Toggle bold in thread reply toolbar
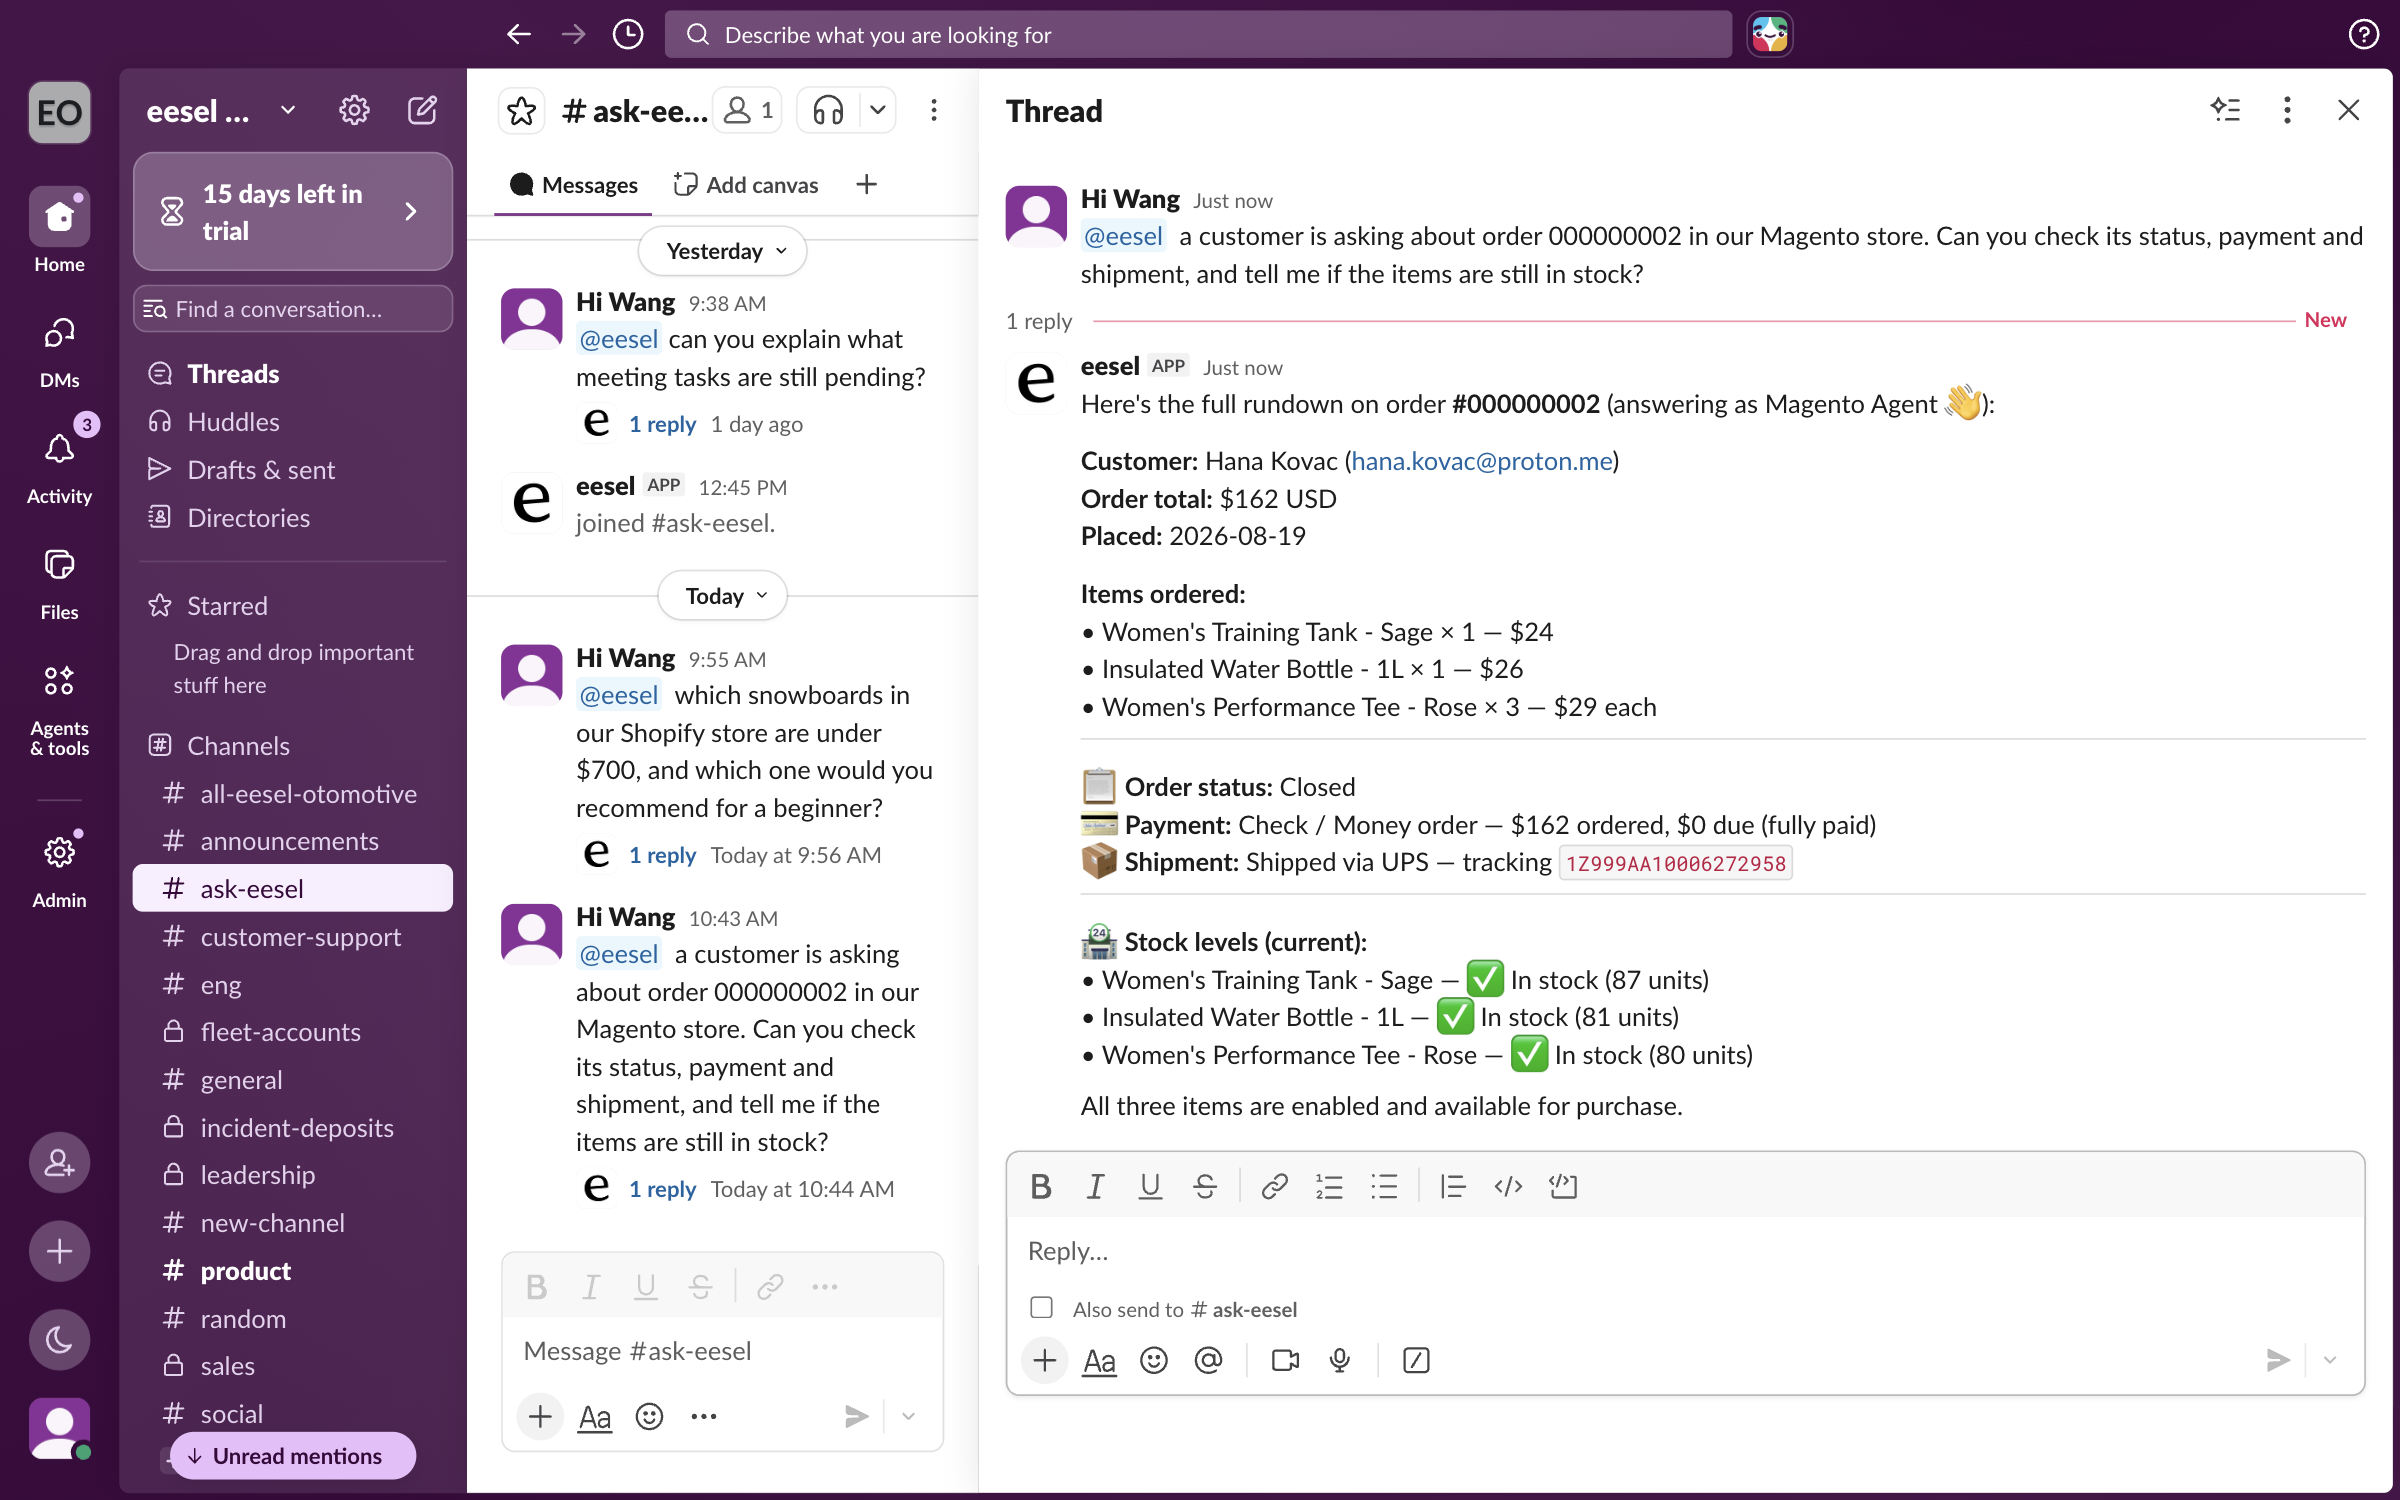 1040,1186
